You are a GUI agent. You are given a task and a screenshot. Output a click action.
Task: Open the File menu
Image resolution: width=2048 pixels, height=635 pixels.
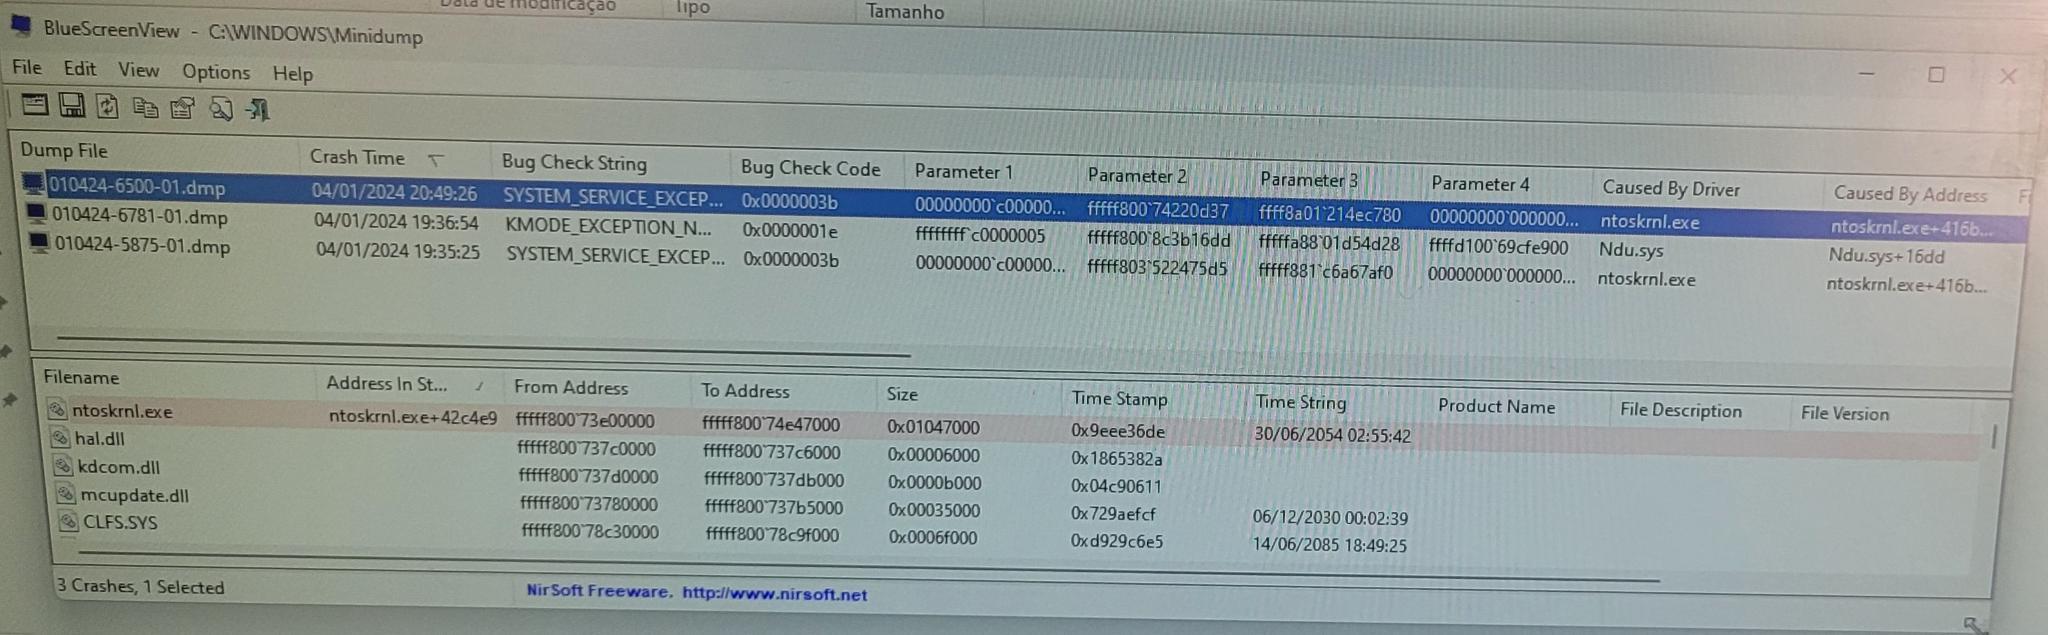point(27,67)
